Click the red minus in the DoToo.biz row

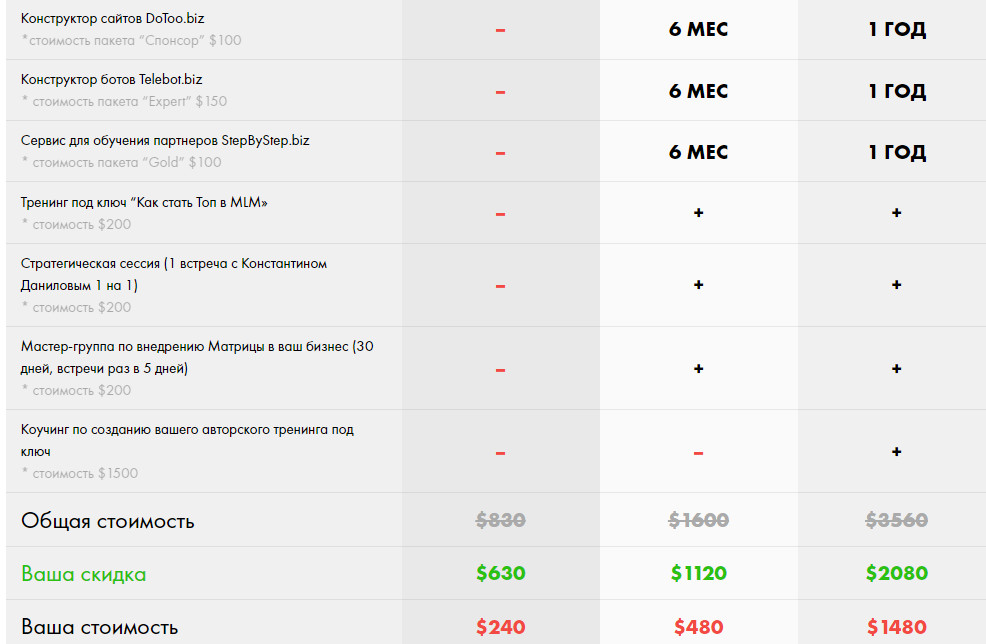[500, 30]
